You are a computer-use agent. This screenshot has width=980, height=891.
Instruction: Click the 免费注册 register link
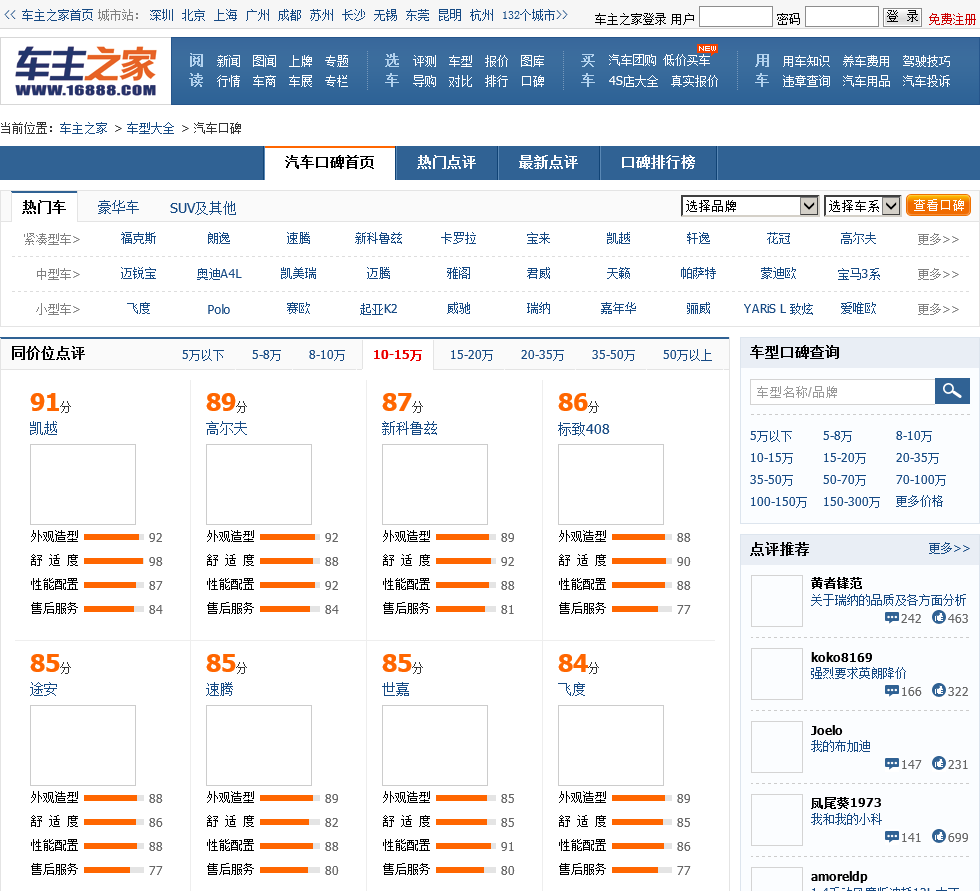[x=952, y=19]
